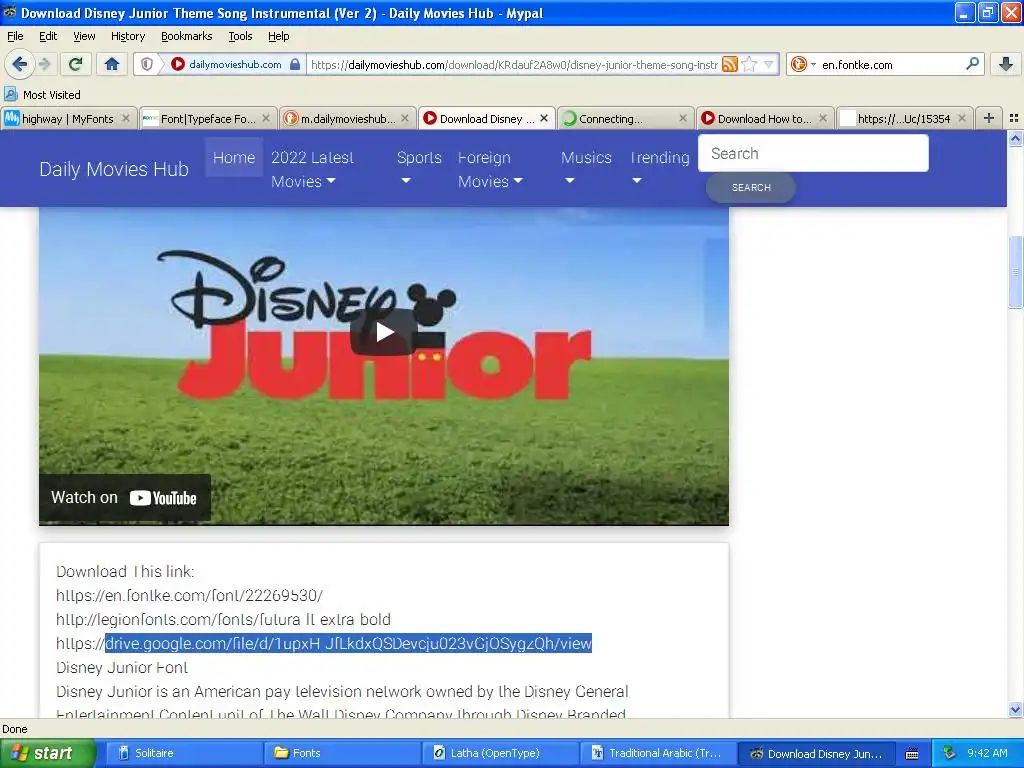Click the magnifier icon in search box
This screenshot has height=768, width=1024.
972,64
